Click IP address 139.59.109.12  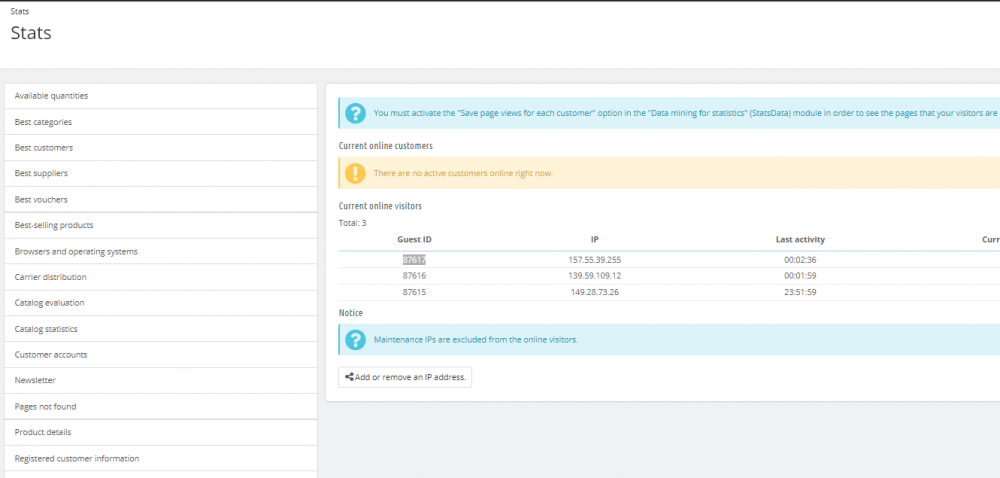[x=594, y=276]
